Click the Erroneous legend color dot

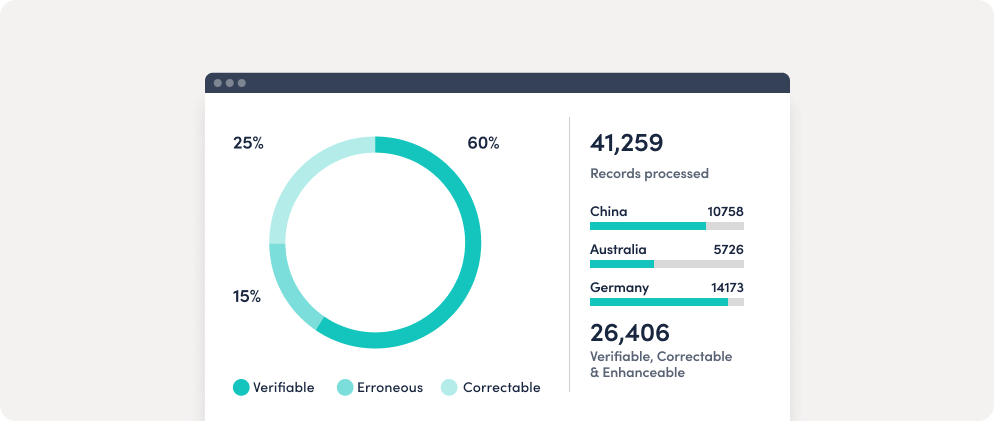point(345,387)
